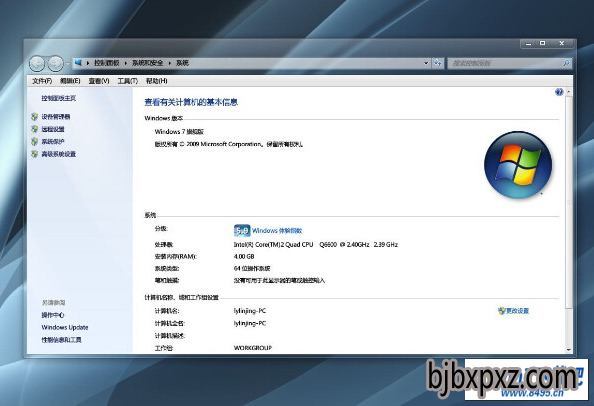Viewport: 594px width, 406px height.
Task: Open 高级系统设置 from the sidebar
Action: coord(59,154)
